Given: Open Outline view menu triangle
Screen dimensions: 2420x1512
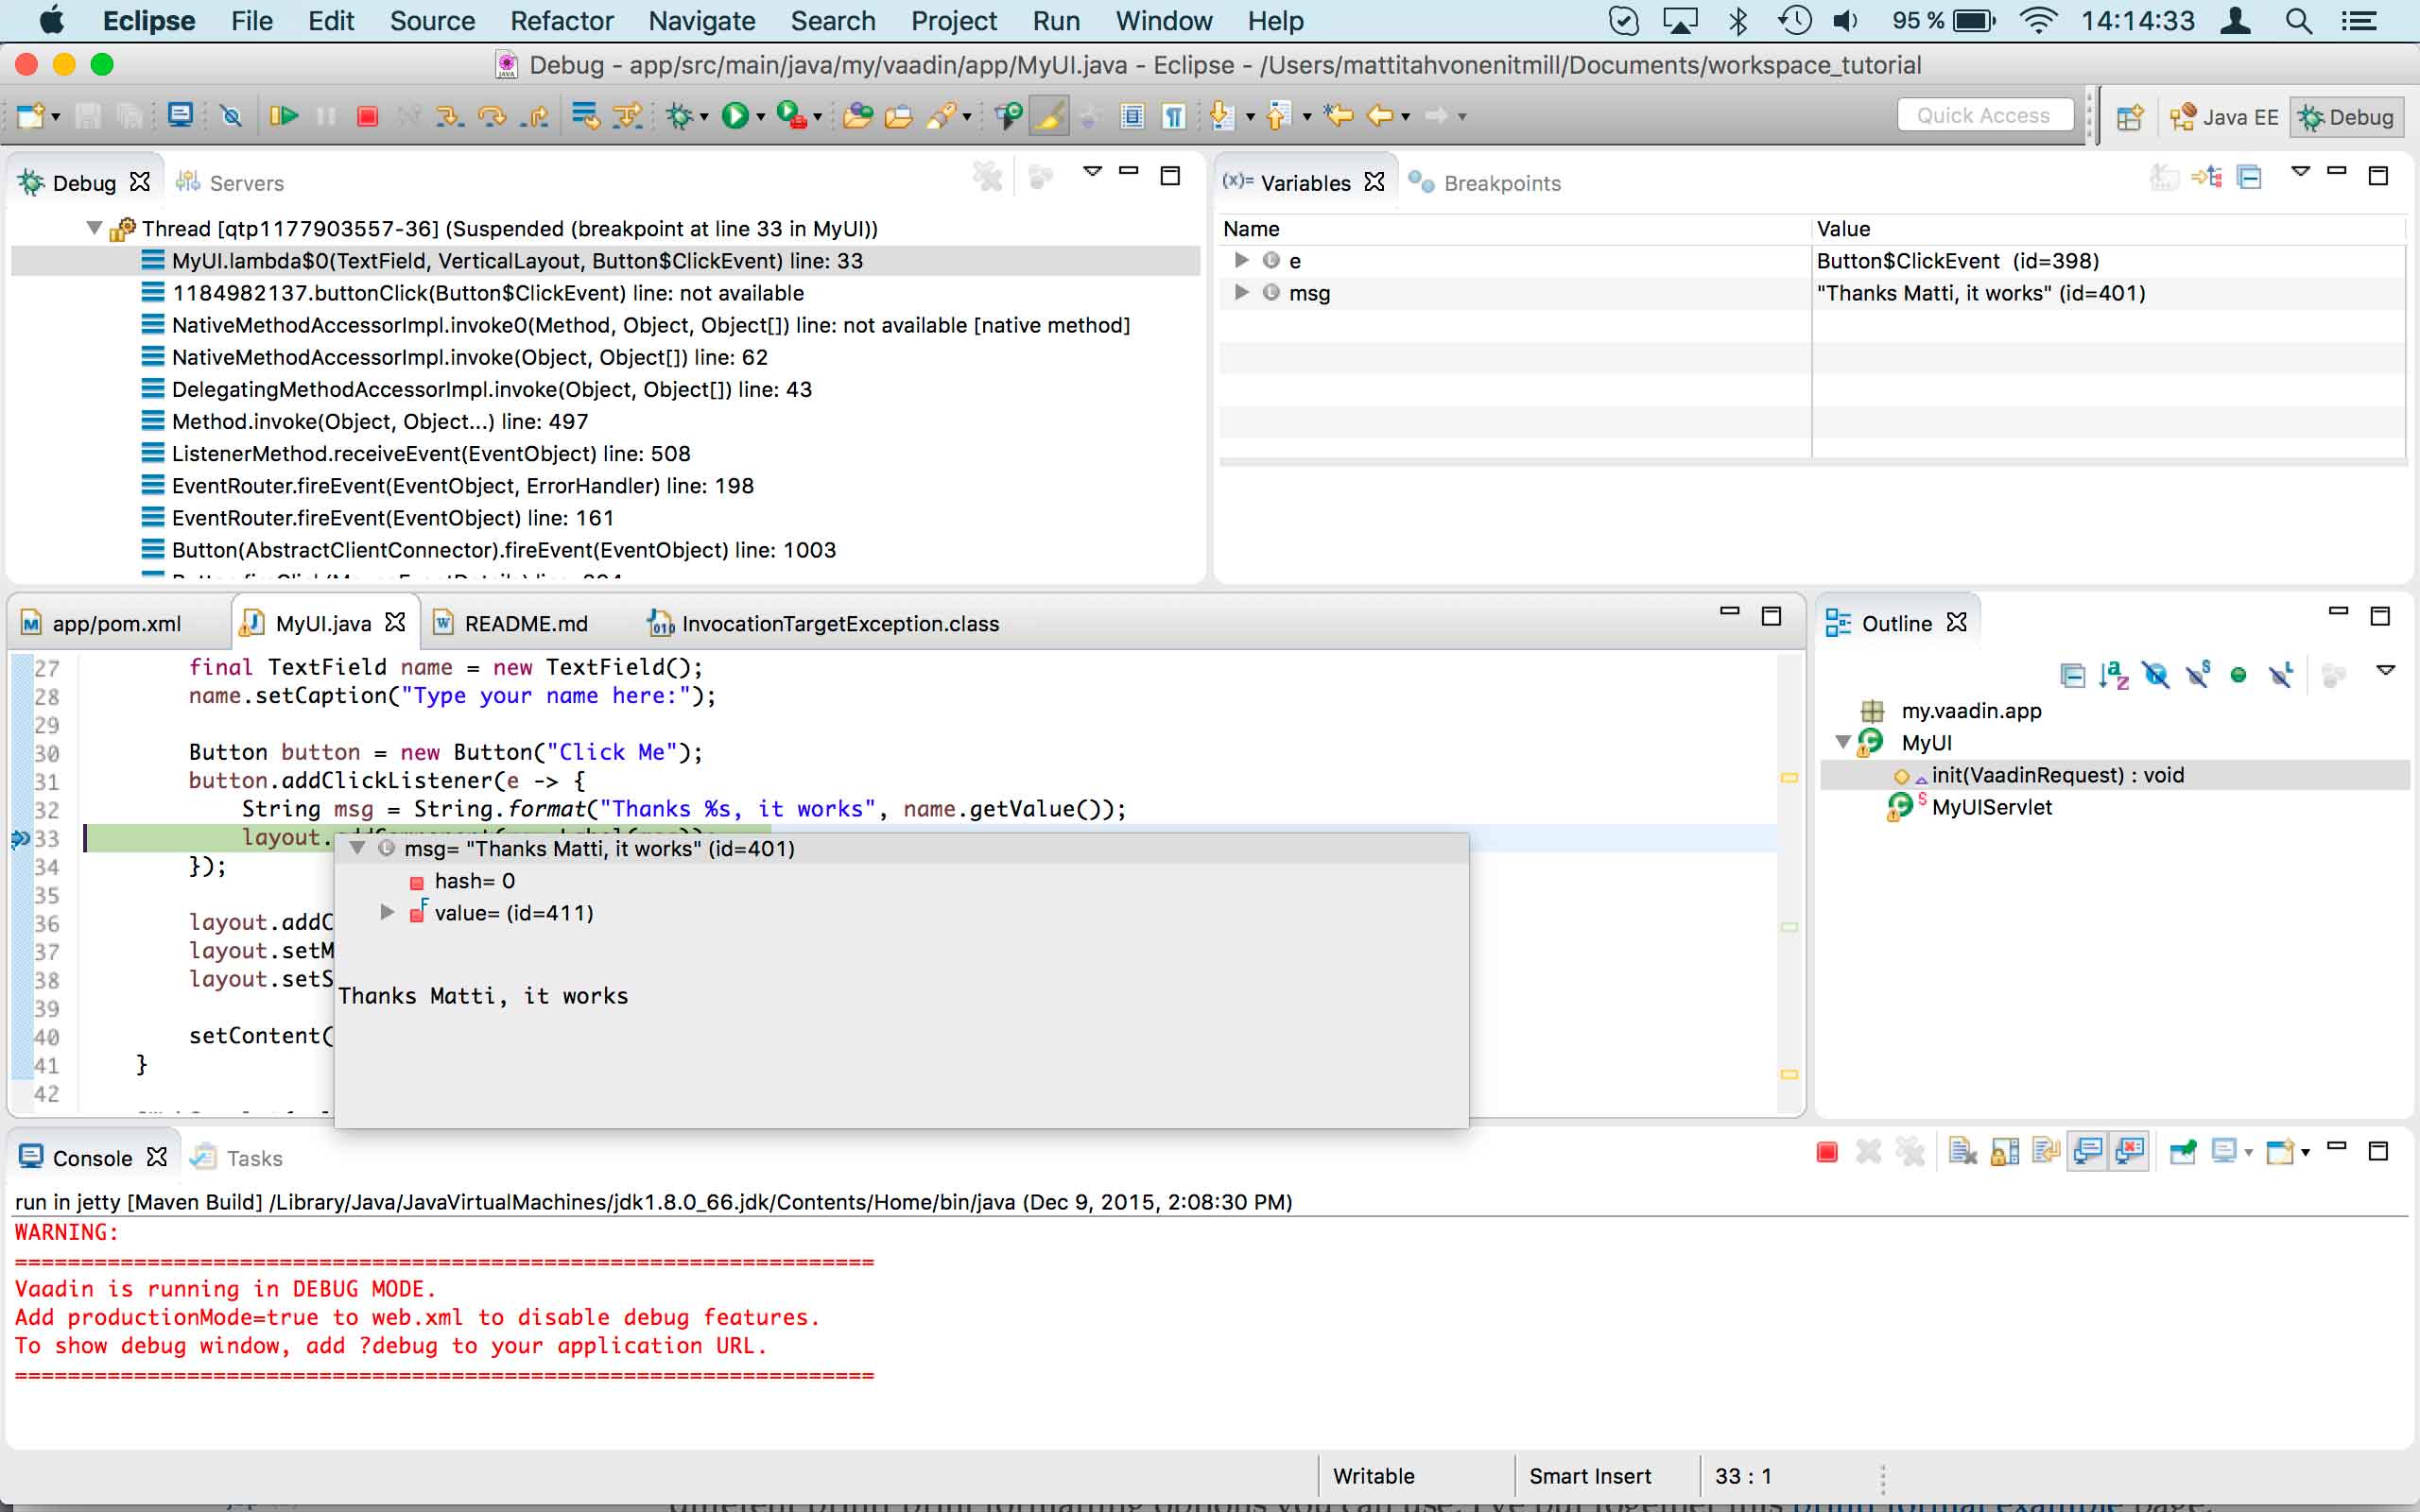Looking at the screenshot, I should click(2385, 670).
